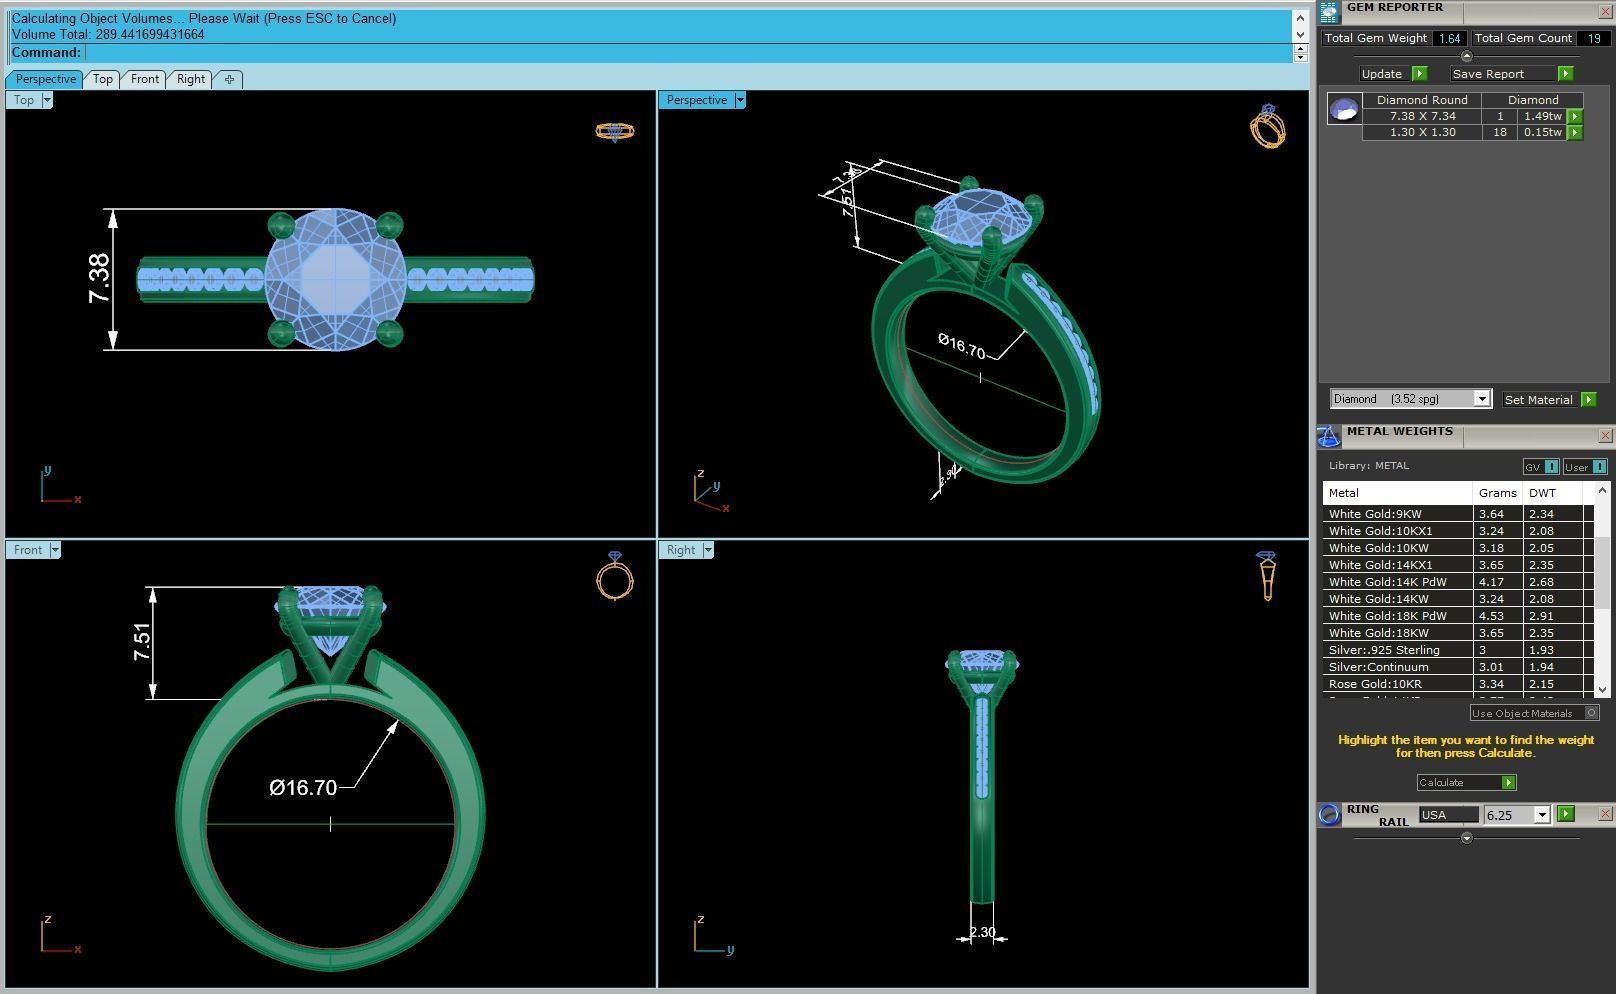Add a new viewport tab with plus
This screenshot has height=994, width=1616.
tap(229, 80)
